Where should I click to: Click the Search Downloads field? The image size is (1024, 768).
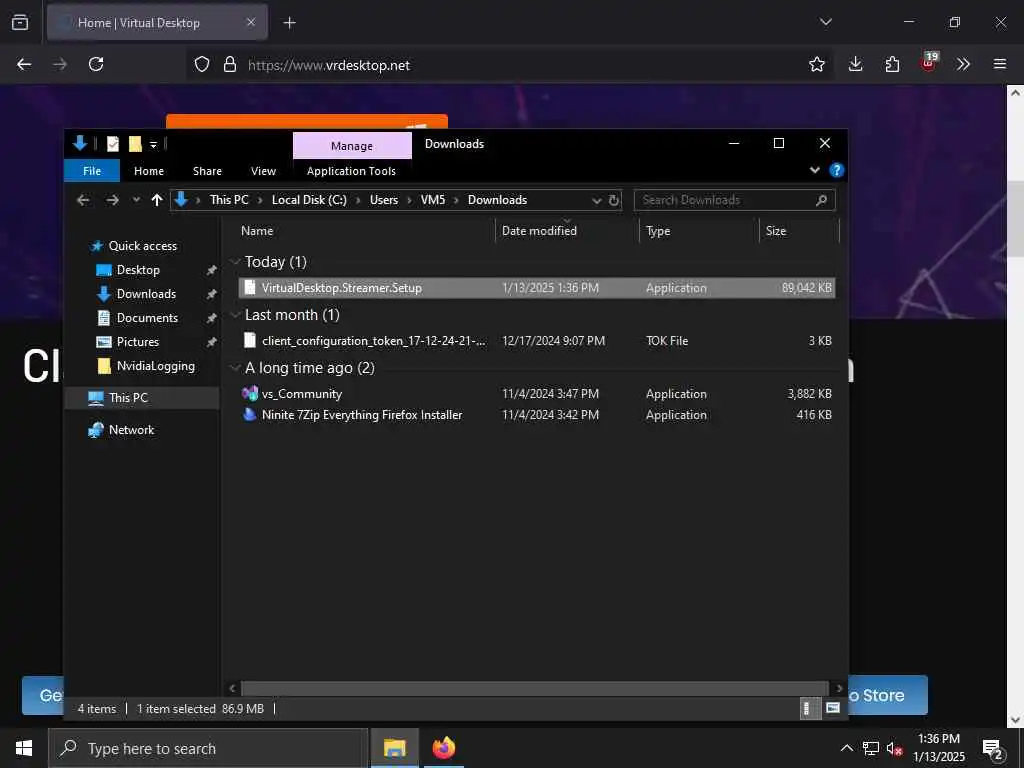tap(734, 200)
